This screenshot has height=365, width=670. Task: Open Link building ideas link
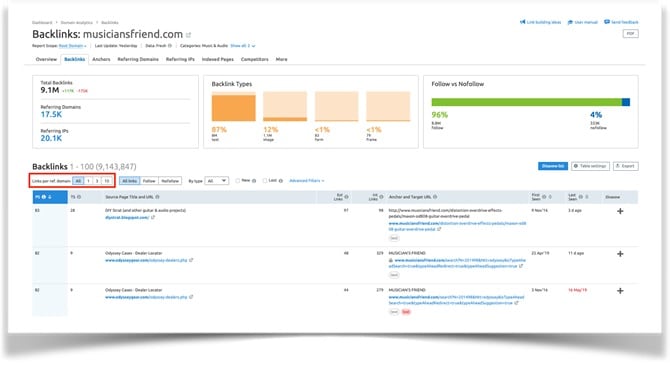[x=540, y=22]
